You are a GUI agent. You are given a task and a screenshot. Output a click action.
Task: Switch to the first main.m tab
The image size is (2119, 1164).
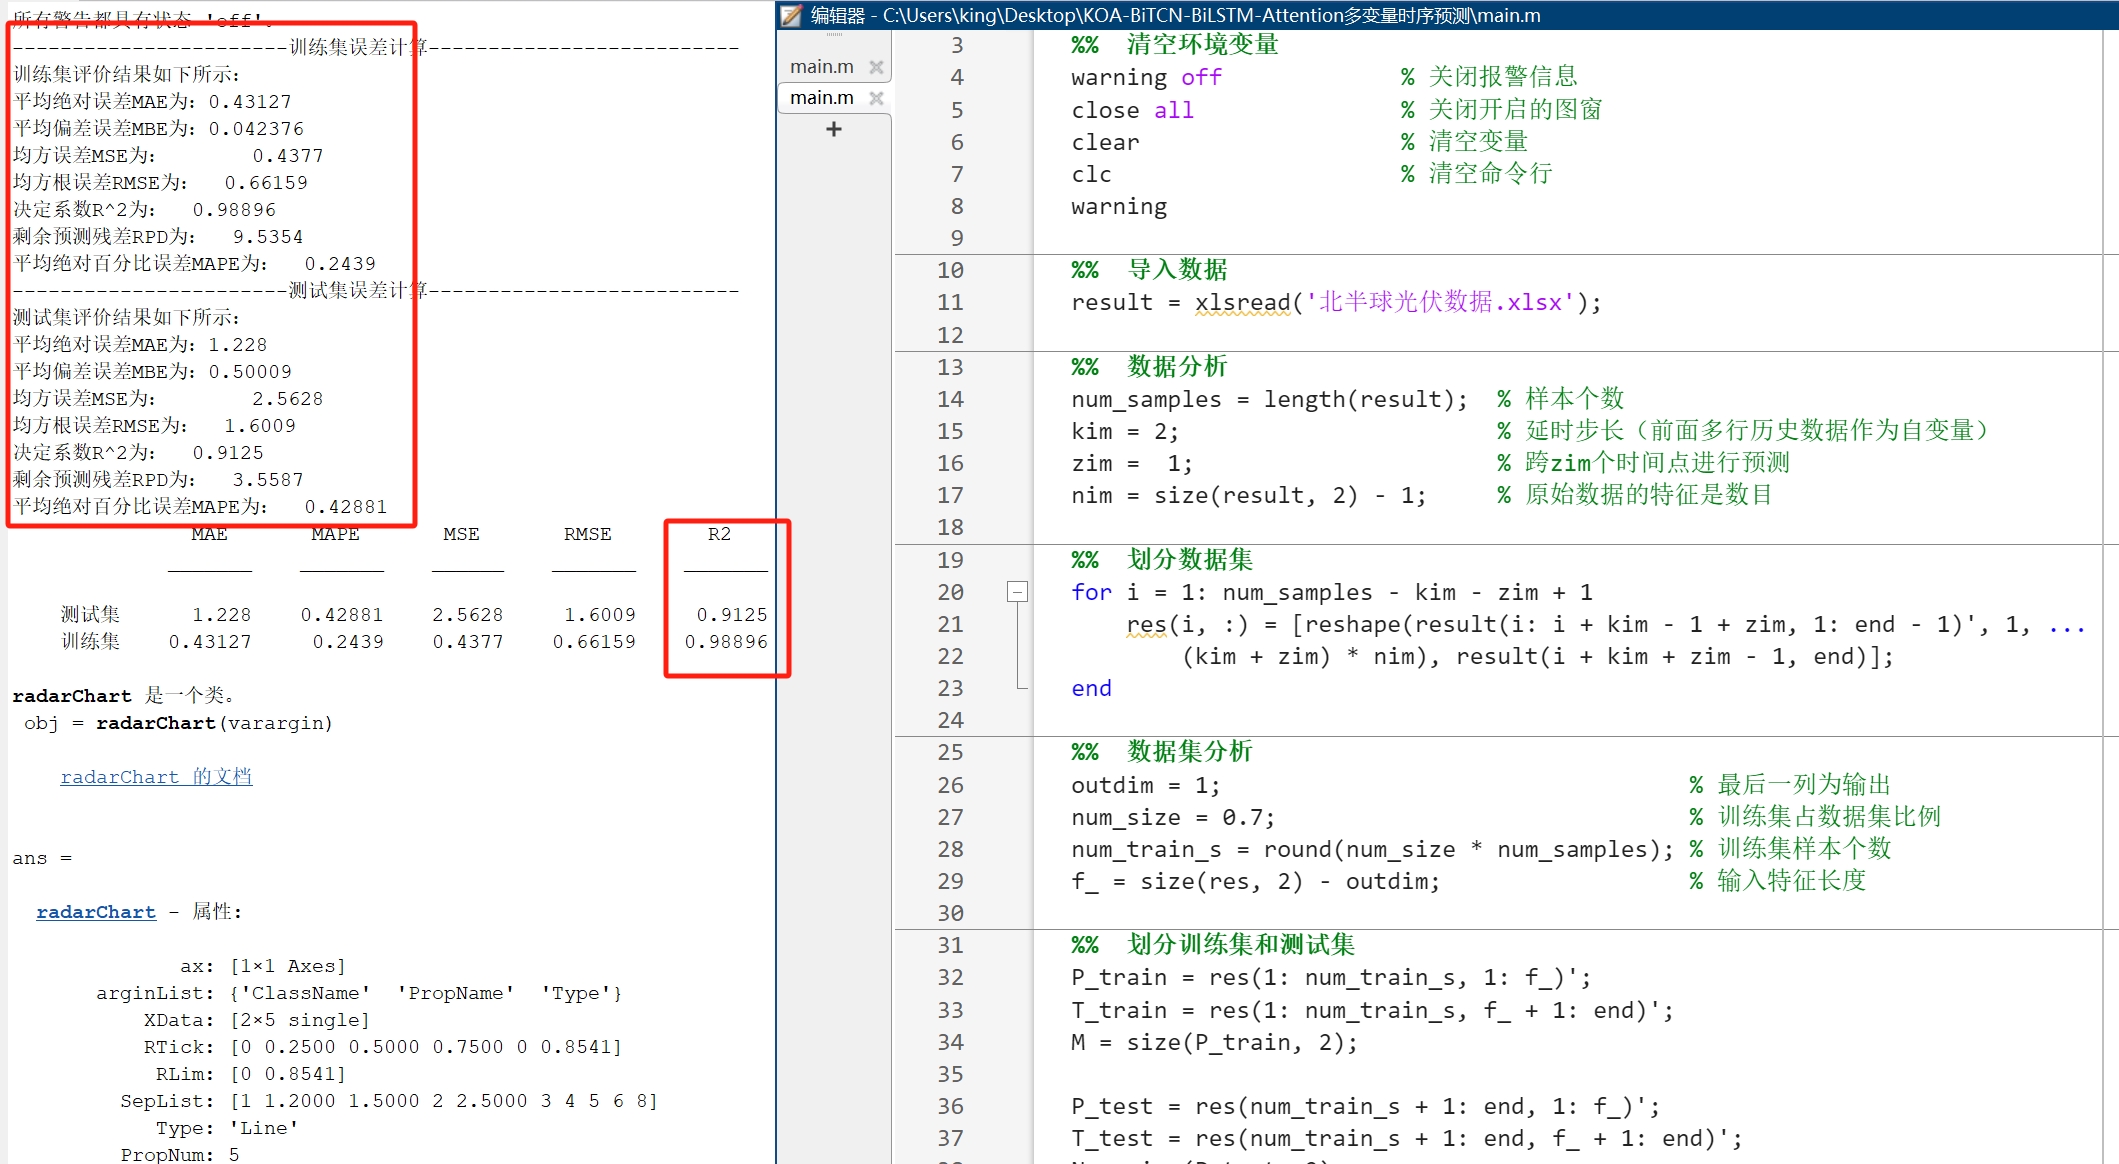point(820,66)
